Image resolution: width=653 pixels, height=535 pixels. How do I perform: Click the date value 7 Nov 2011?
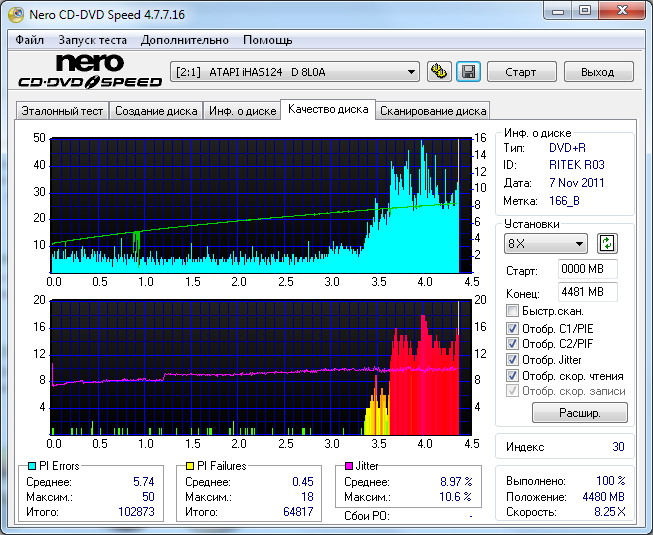point(576,182)
